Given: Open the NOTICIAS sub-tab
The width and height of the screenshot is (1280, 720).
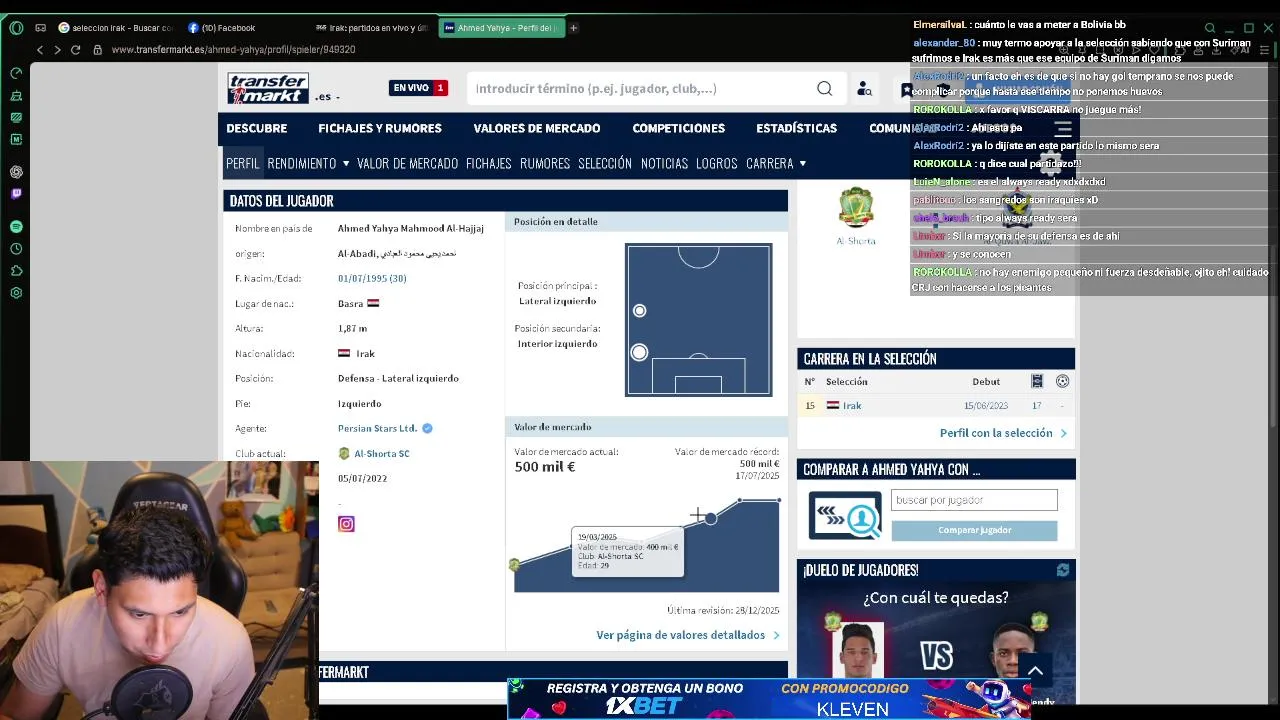Looking at the screenshot, I should [x=664, y=163].
